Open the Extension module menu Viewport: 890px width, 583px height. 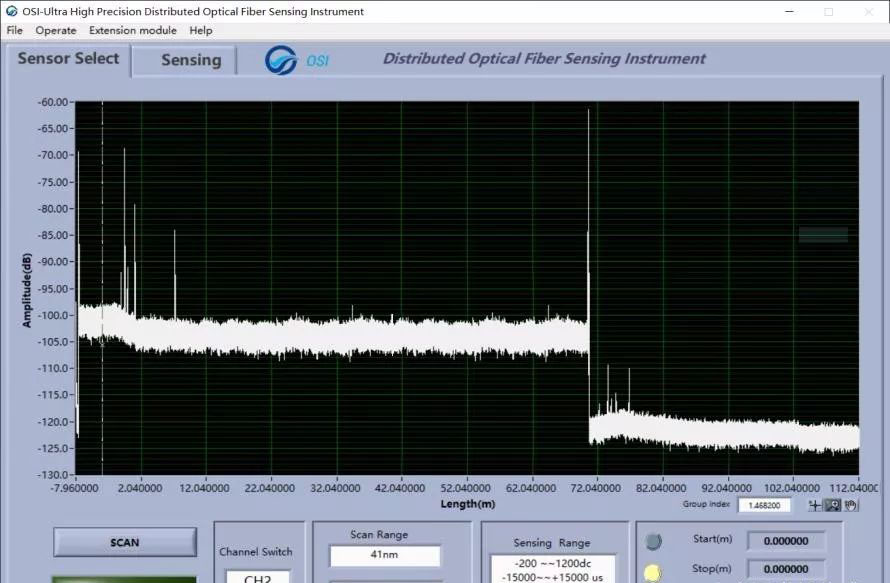pos(132,31)
